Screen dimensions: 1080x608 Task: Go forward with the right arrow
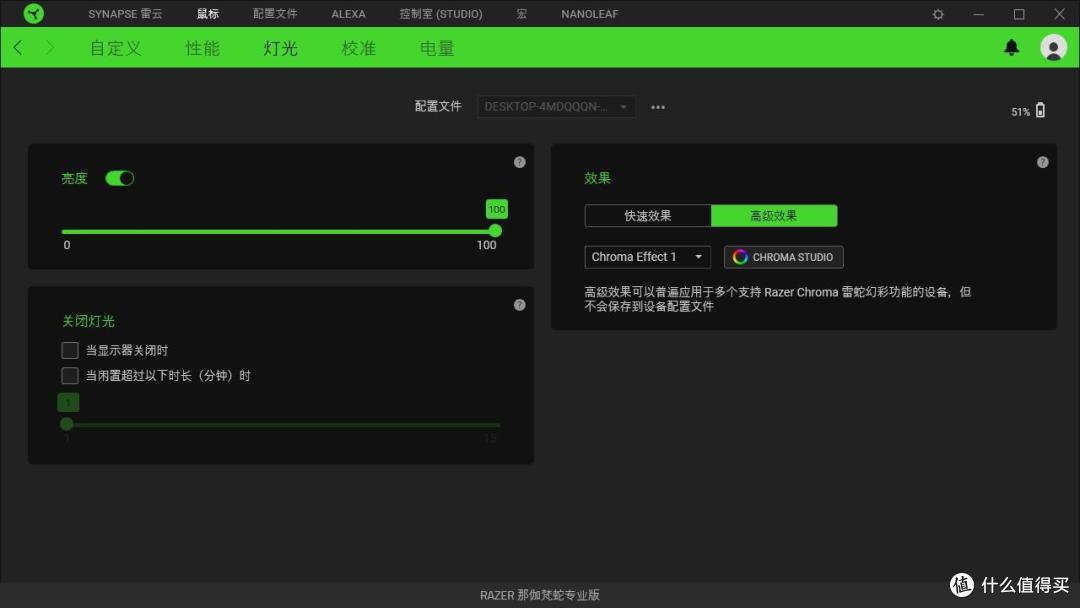coord(50,48)
